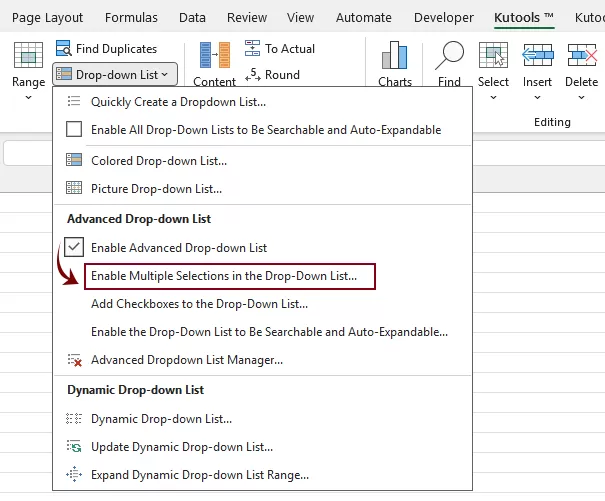Open the View tab

[x=300, y=17]
